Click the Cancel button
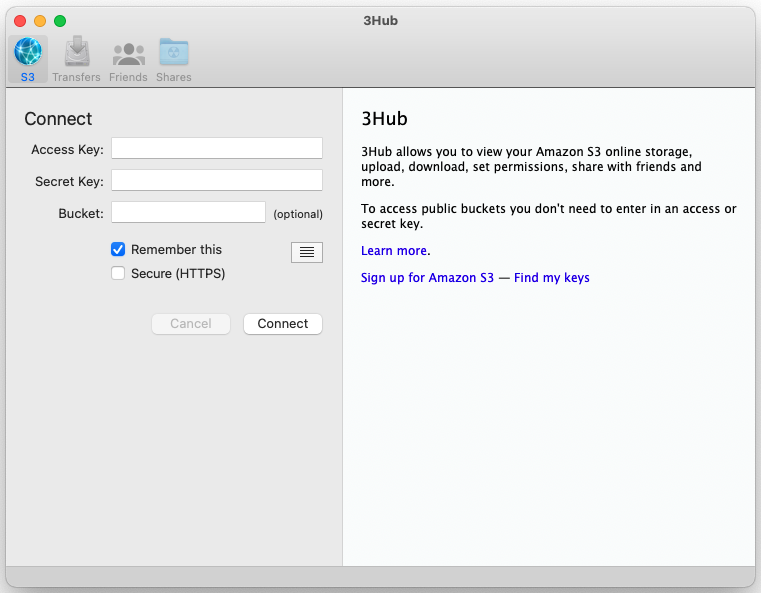The image size is (761, 593). (191, 324)
